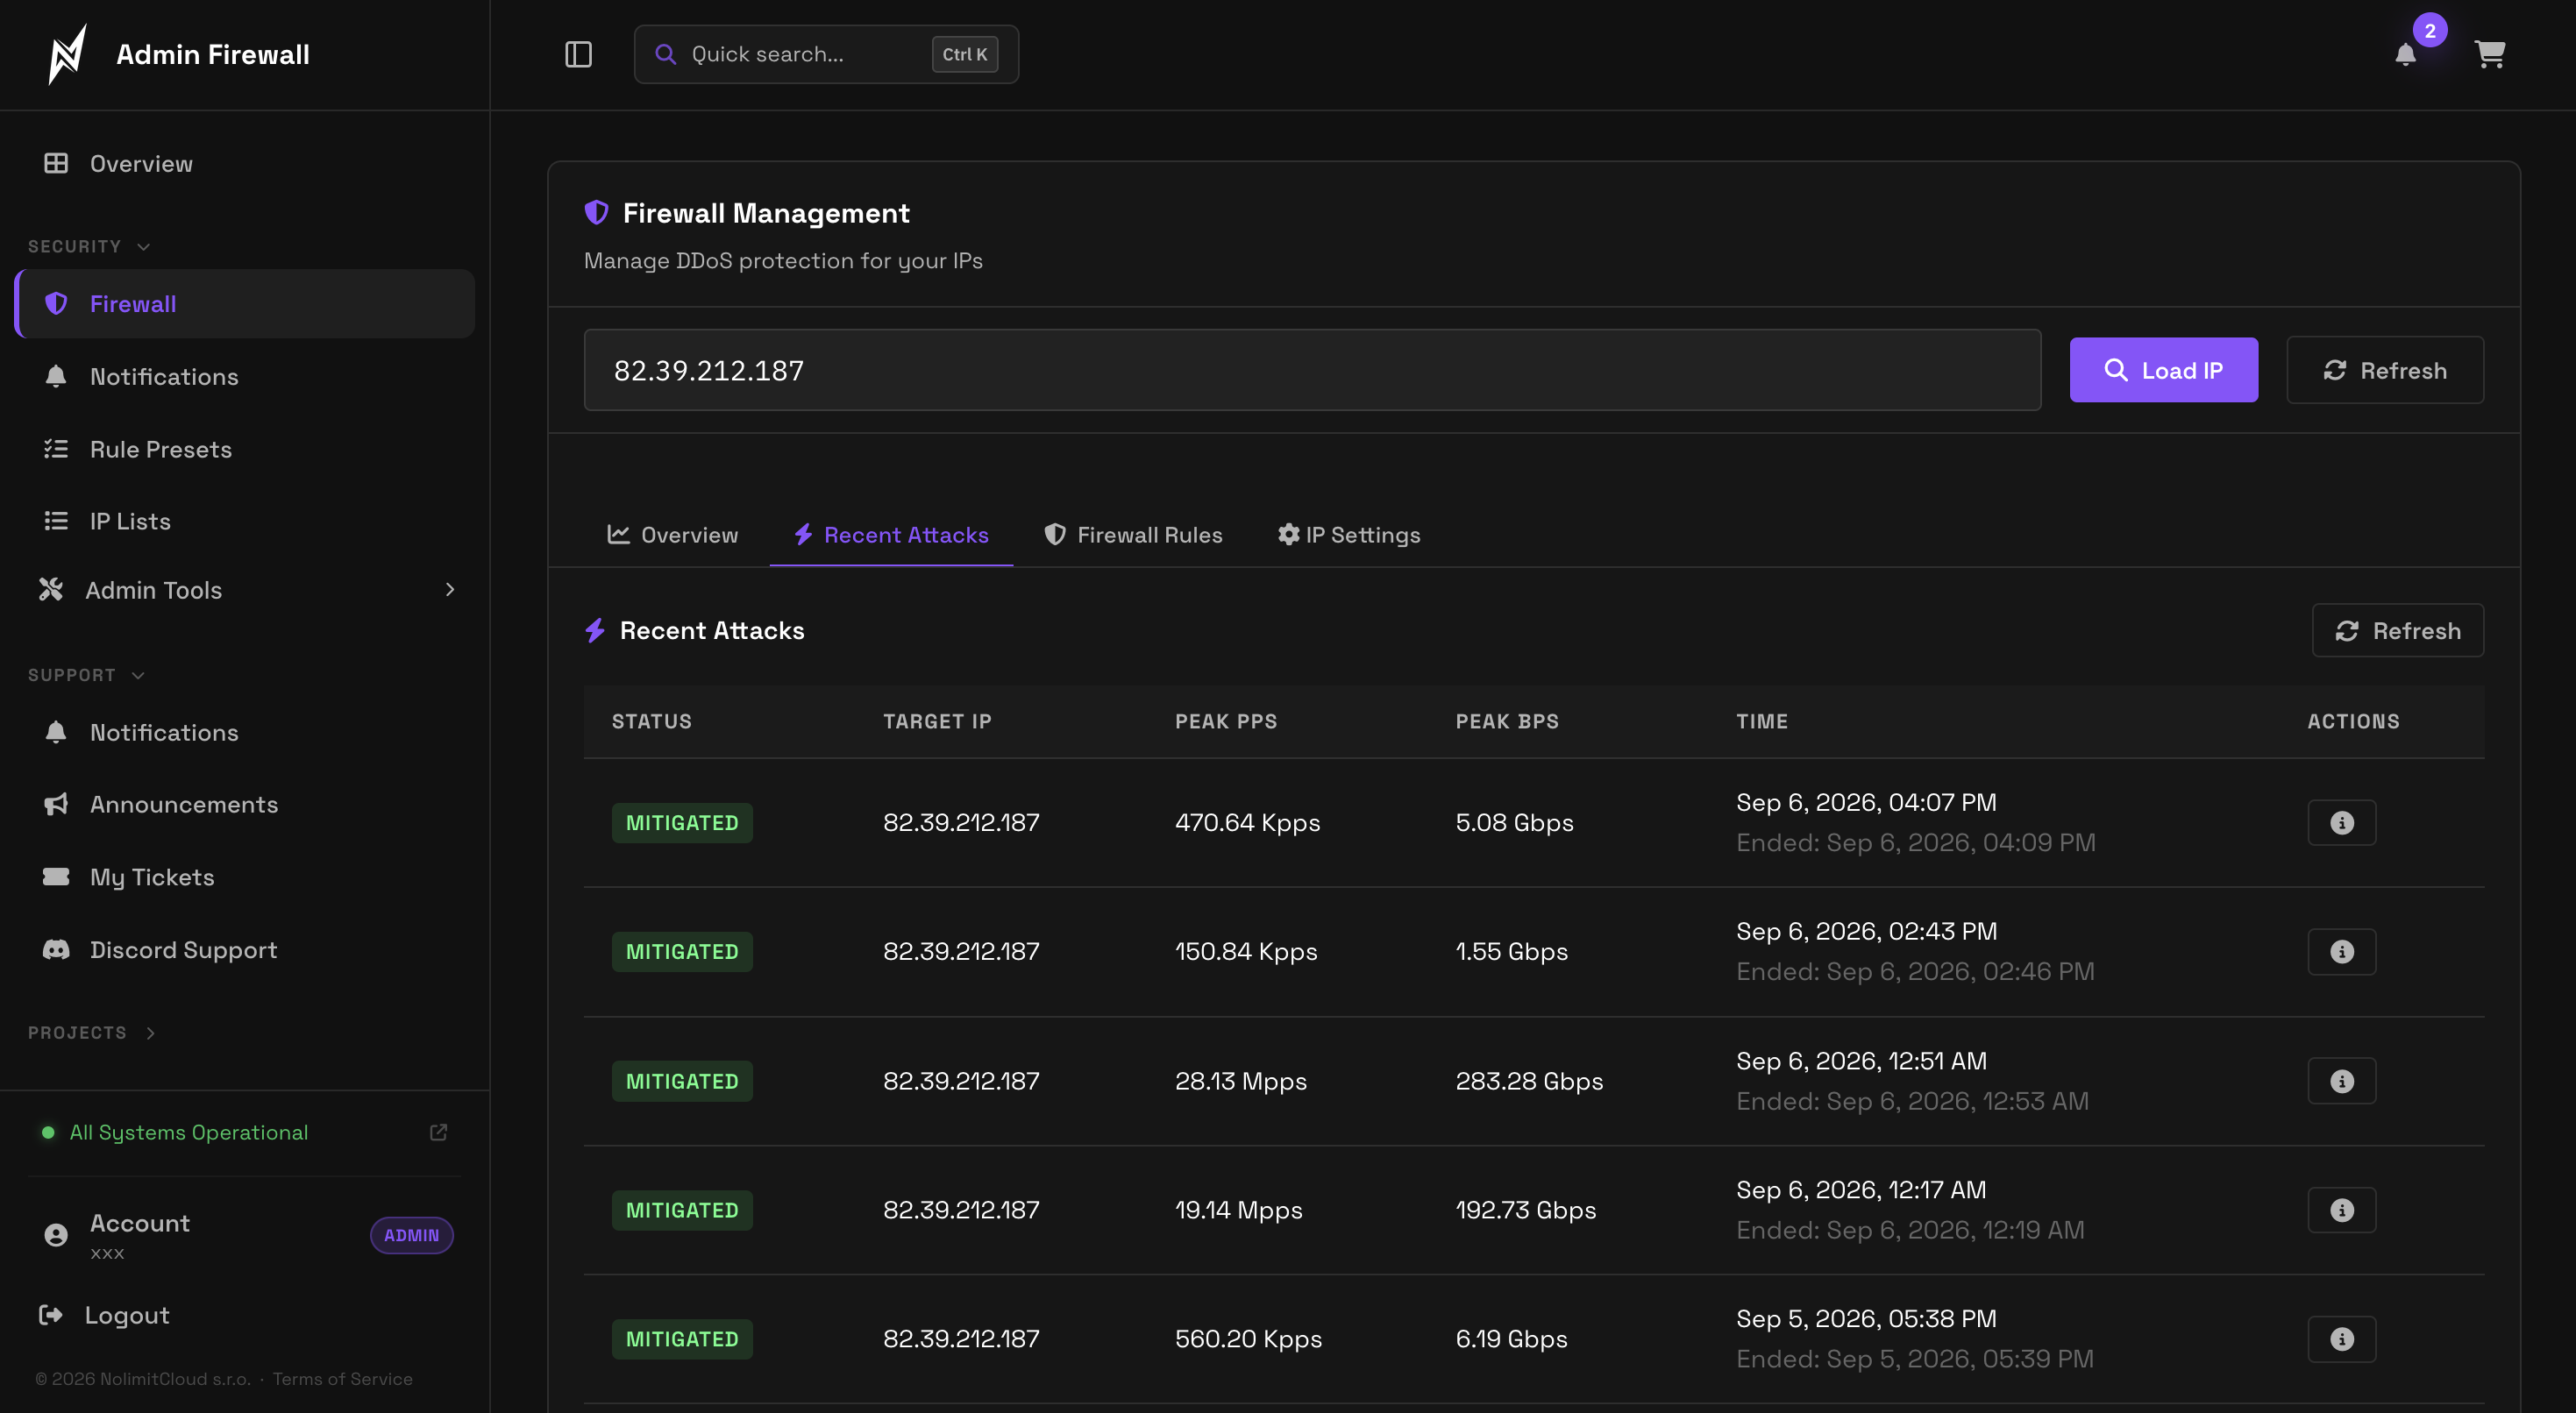Image resolution: width=2576 pixels, height=1413 pixels.
Task: Click the Overview grid icon in sidebar
Action: pos(56,163)
